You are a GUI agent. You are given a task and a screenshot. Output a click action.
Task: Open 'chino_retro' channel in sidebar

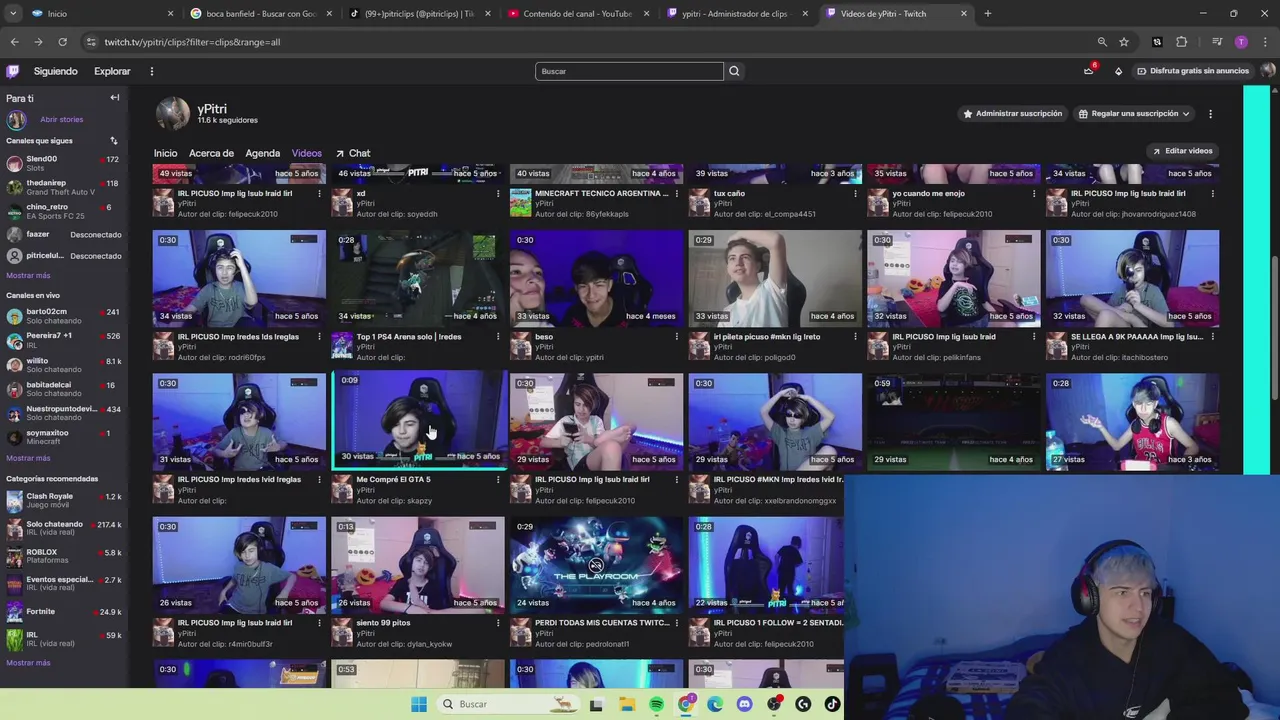point(62,211)
